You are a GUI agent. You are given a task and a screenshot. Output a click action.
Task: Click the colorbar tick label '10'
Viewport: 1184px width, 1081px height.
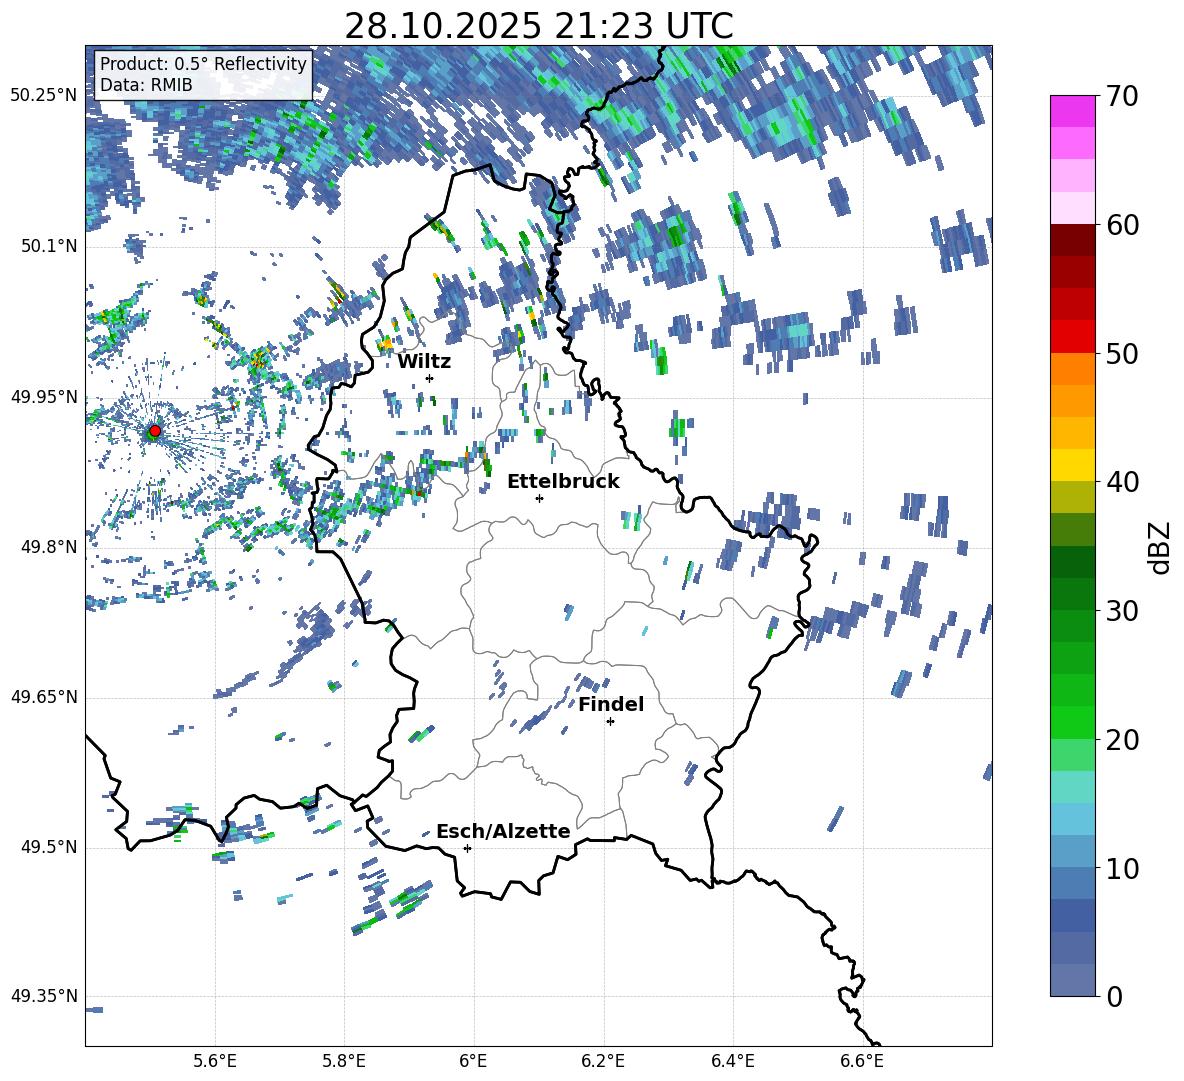[x=1122, y=869]
